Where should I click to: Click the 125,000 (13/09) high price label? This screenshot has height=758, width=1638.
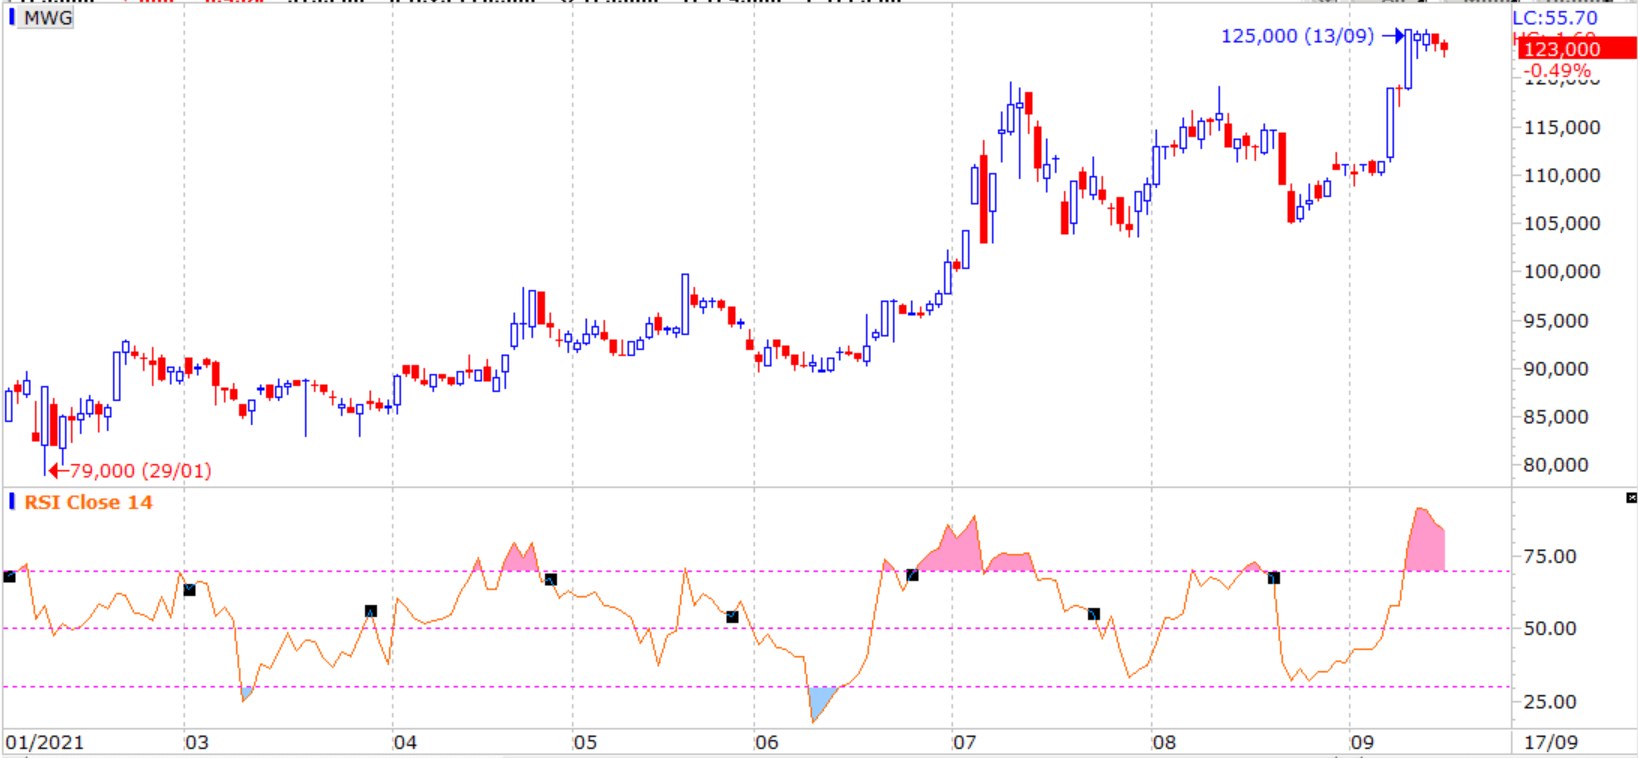coord(1297,36)
